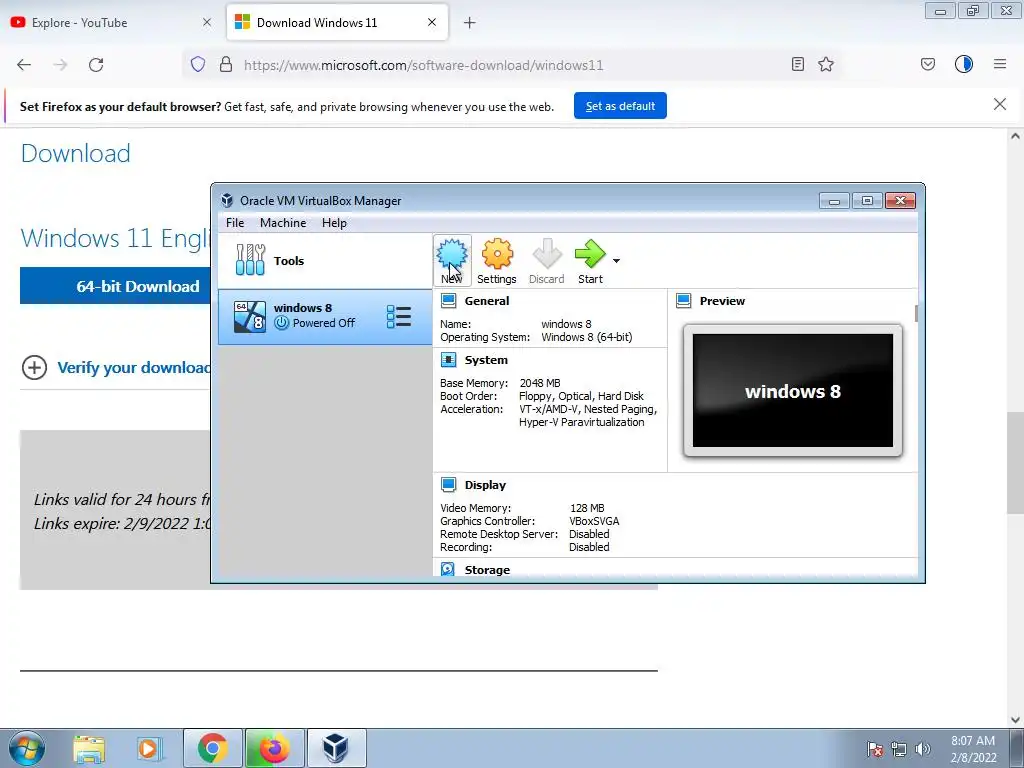
Task: Open the Windows Start menu orb
Action: point(27,748)
